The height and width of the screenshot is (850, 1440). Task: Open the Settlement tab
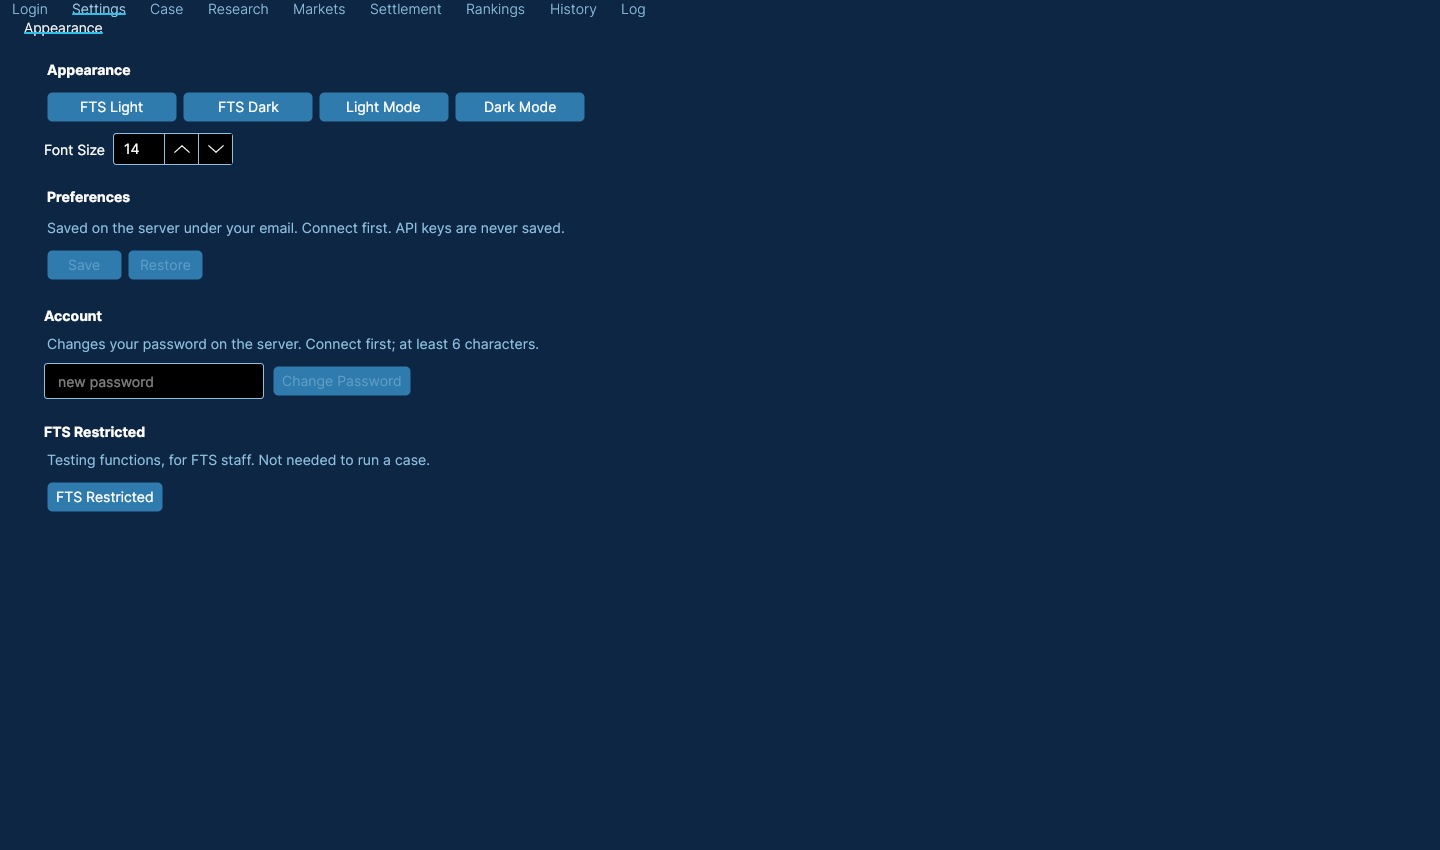click(x=406, y=9)
